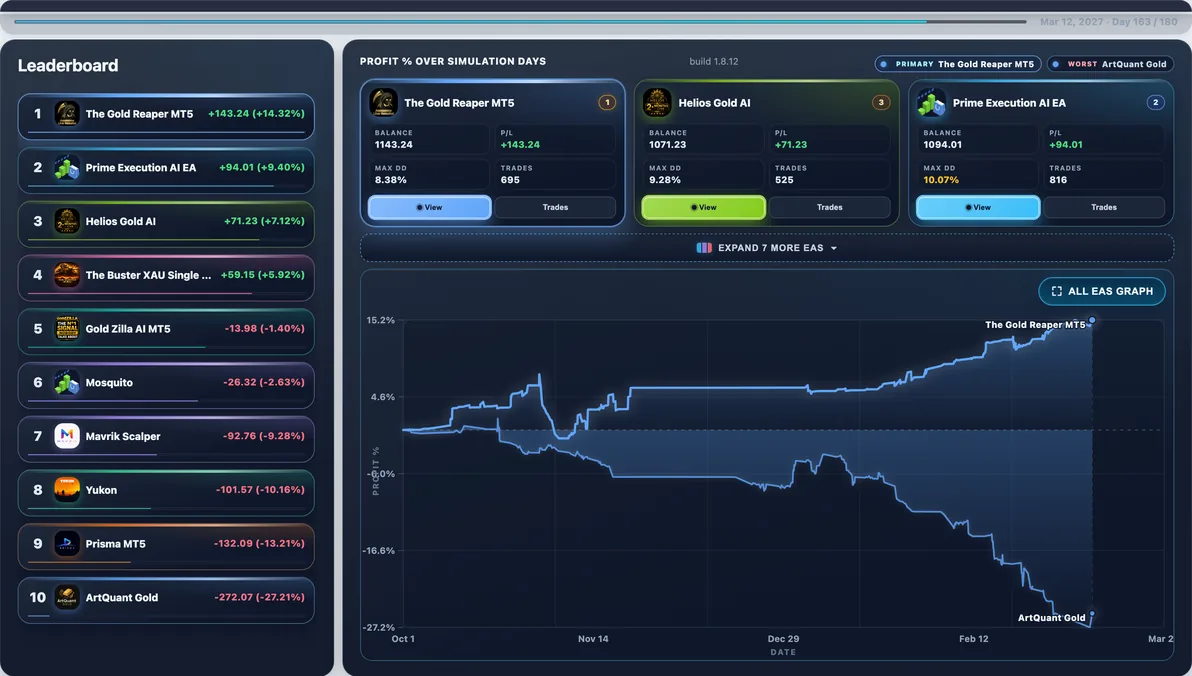Click build 1.8.12 version label
1192x676 pixels.
click(714, 62)
